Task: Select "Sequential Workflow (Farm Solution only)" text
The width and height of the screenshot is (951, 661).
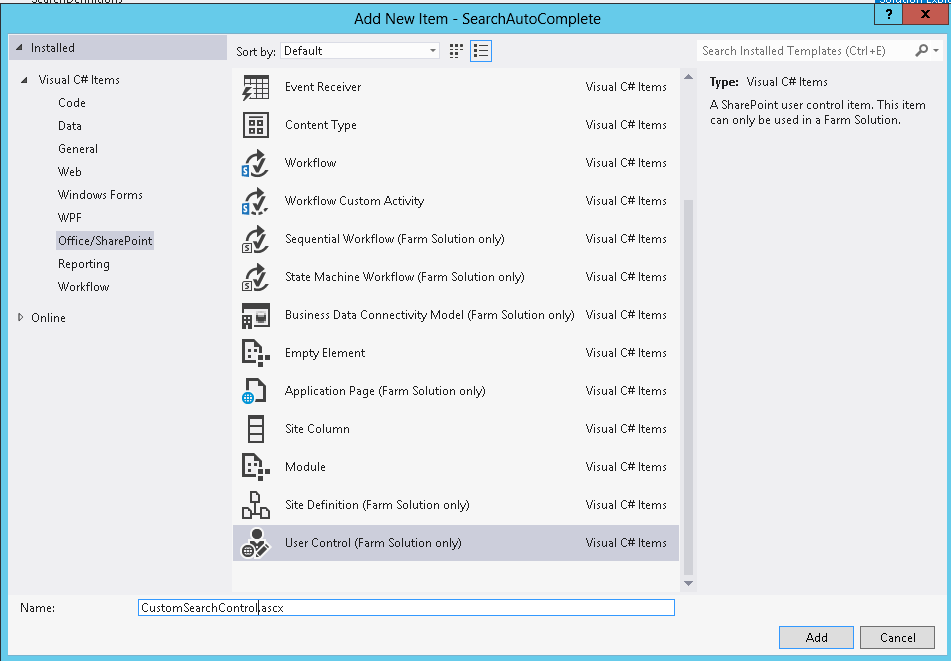Action: (x=395, y=240)
